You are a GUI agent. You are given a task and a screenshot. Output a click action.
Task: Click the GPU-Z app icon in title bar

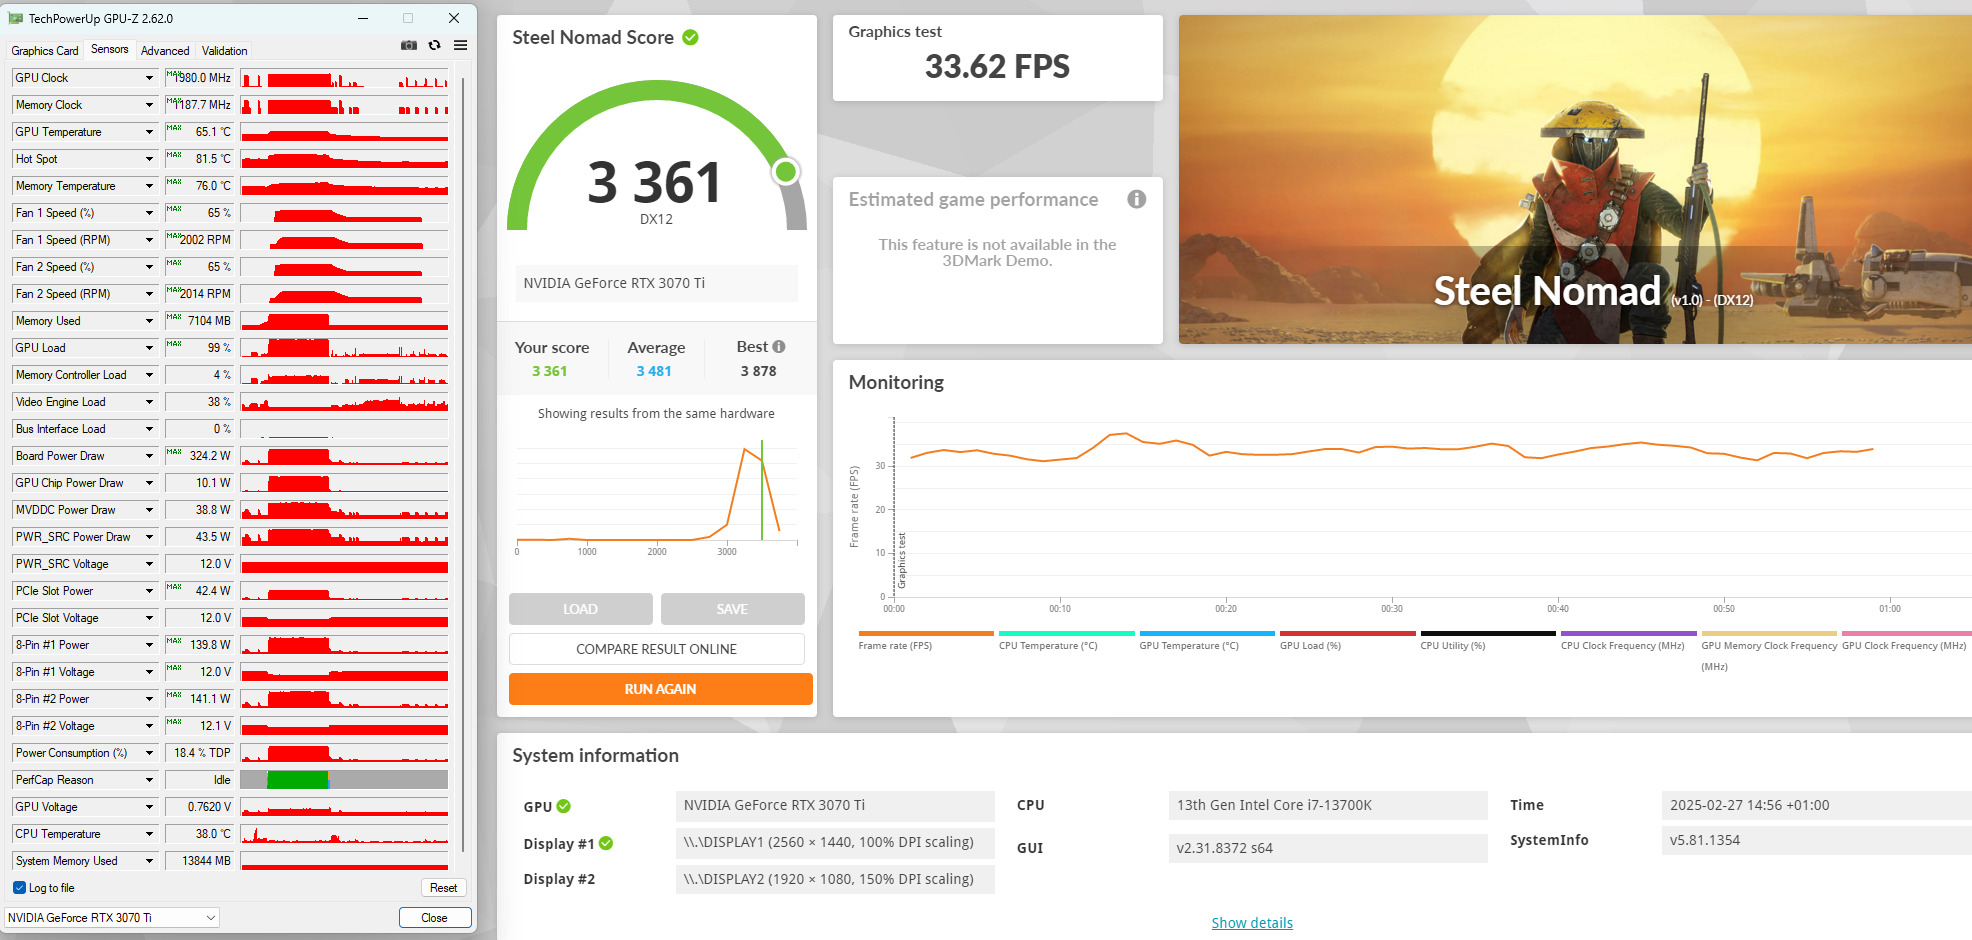[15, 18]
